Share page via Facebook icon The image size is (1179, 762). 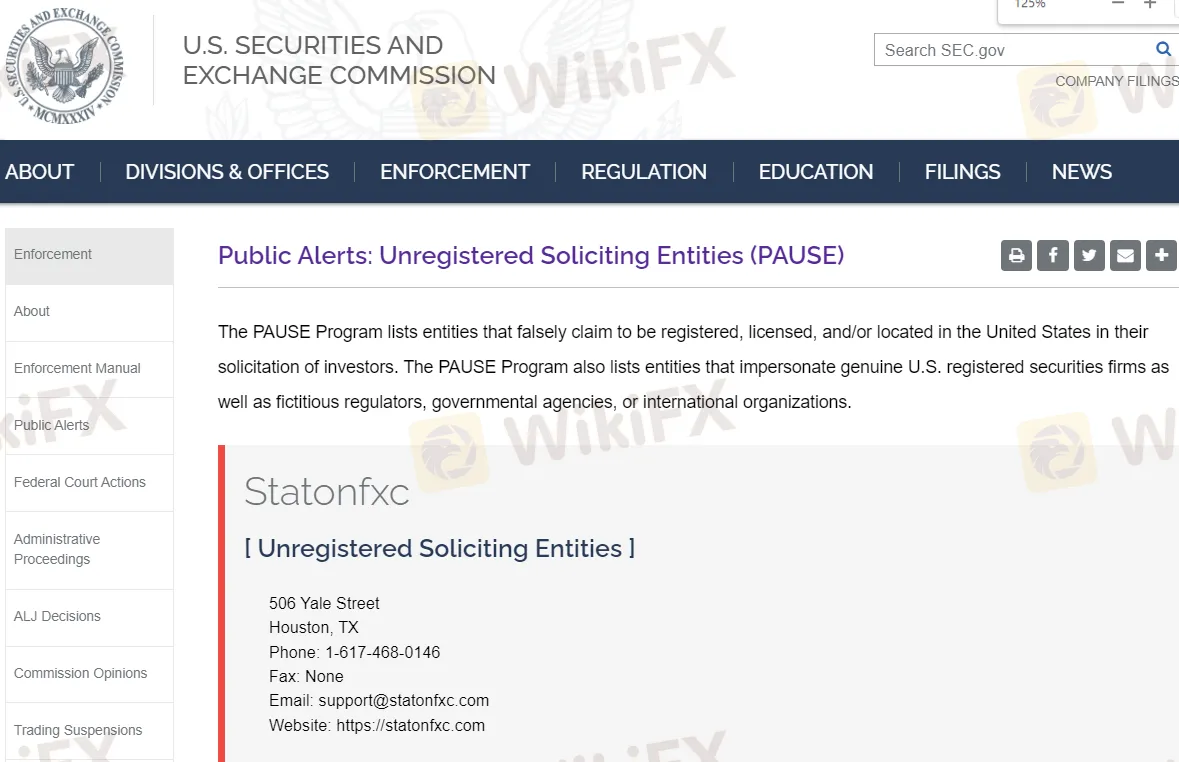1052,256
